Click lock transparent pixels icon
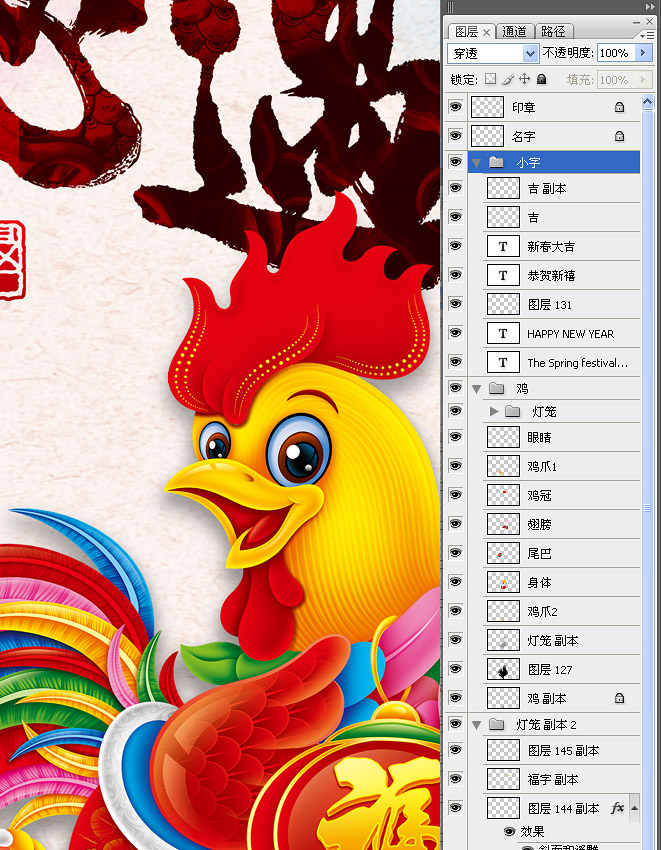 click(x=490, y=79)
